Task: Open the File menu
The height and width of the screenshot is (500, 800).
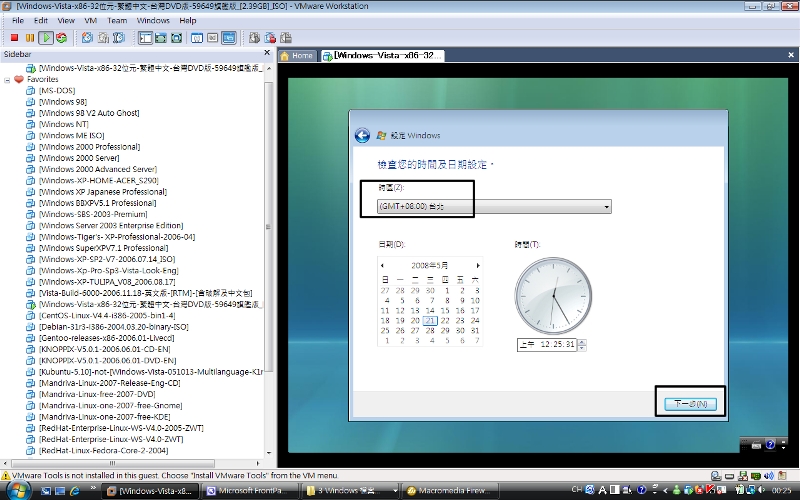Action: click(18, 20)
